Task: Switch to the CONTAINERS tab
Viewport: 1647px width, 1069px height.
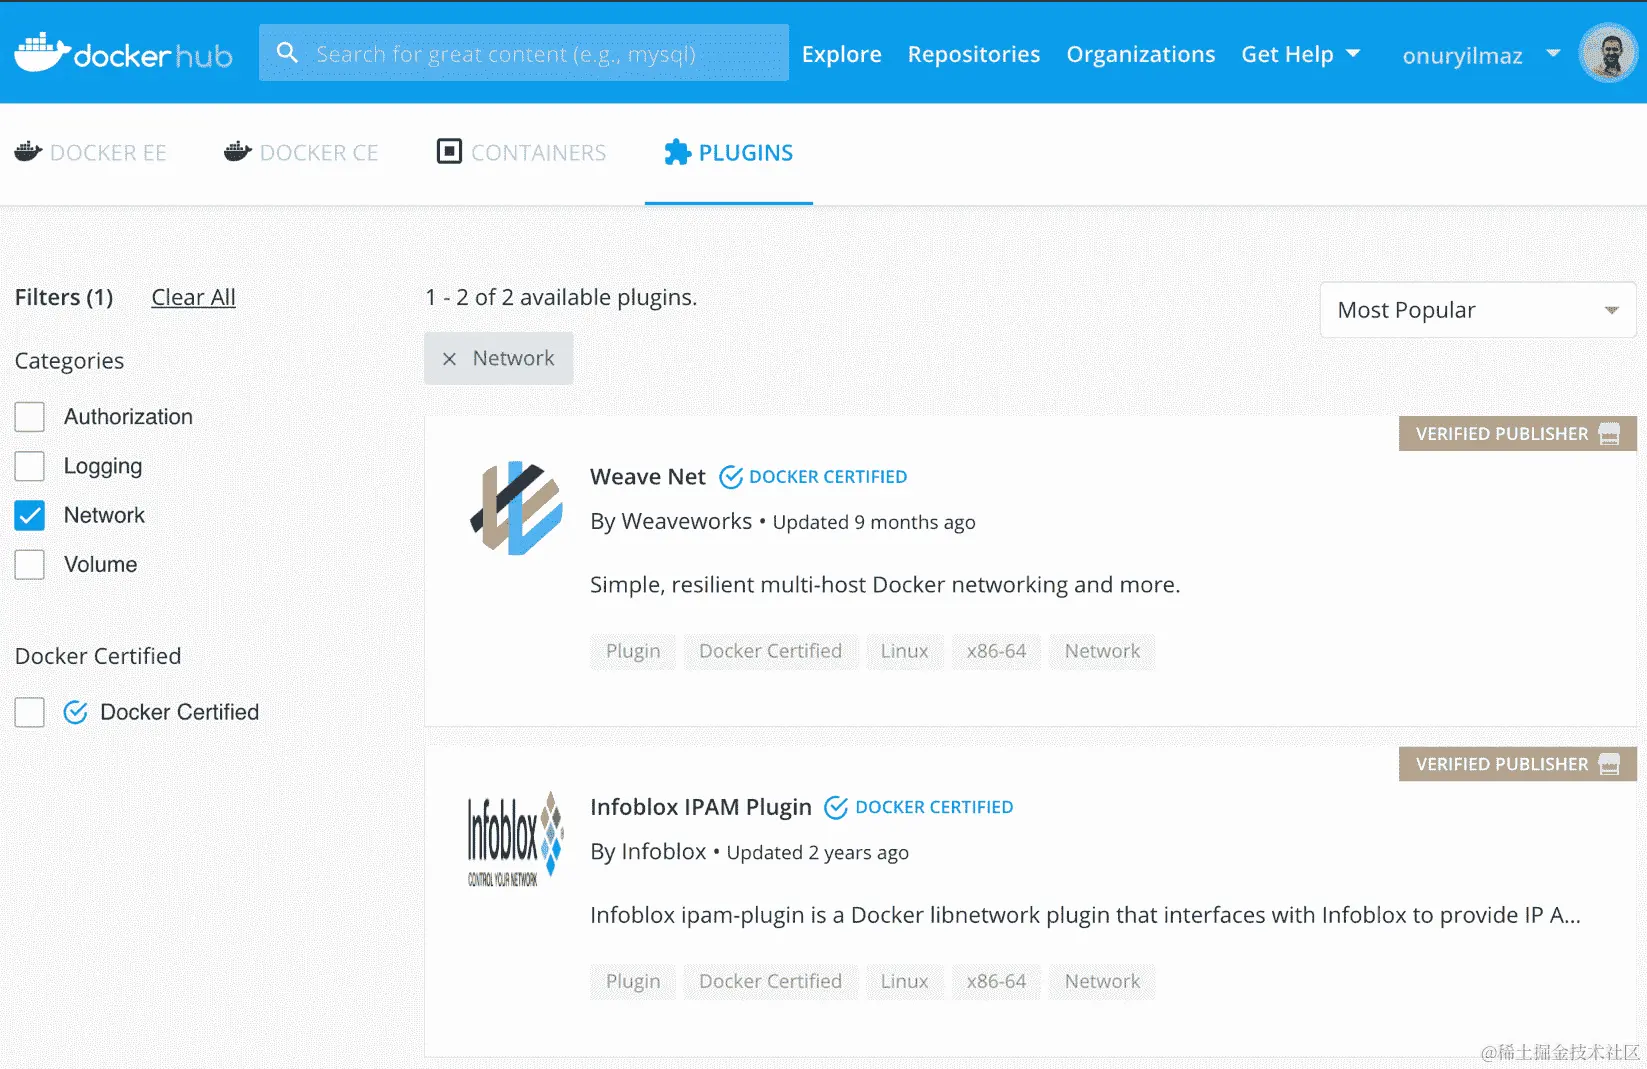Action: [x=522, y=153]
